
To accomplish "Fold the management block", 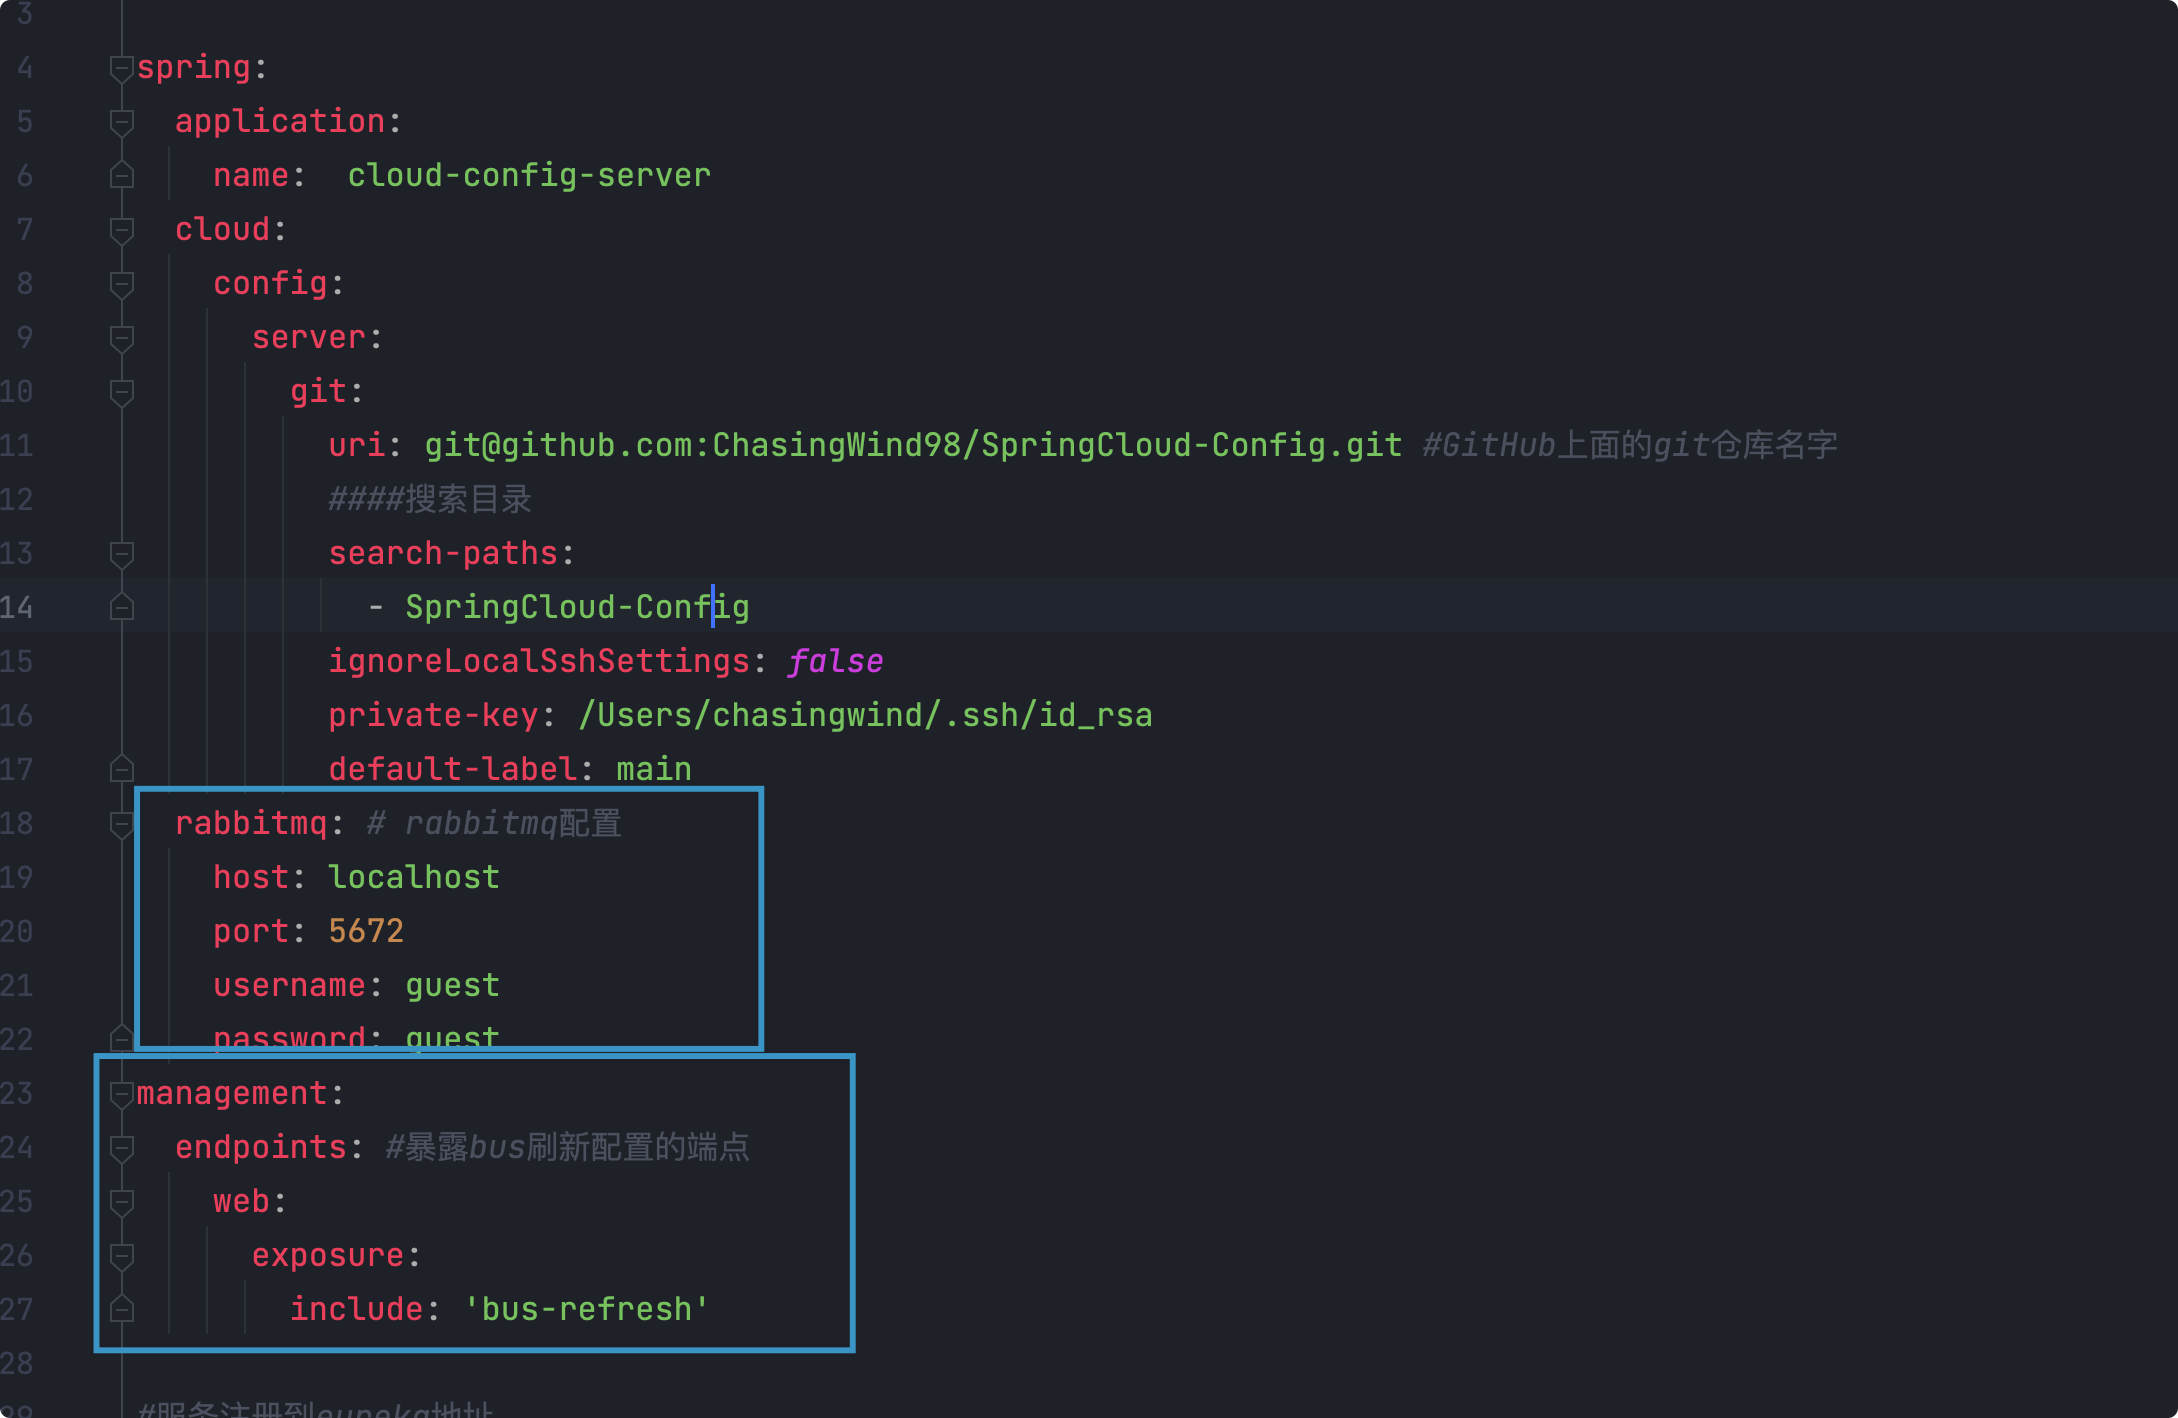I will tap(122, 1094).
